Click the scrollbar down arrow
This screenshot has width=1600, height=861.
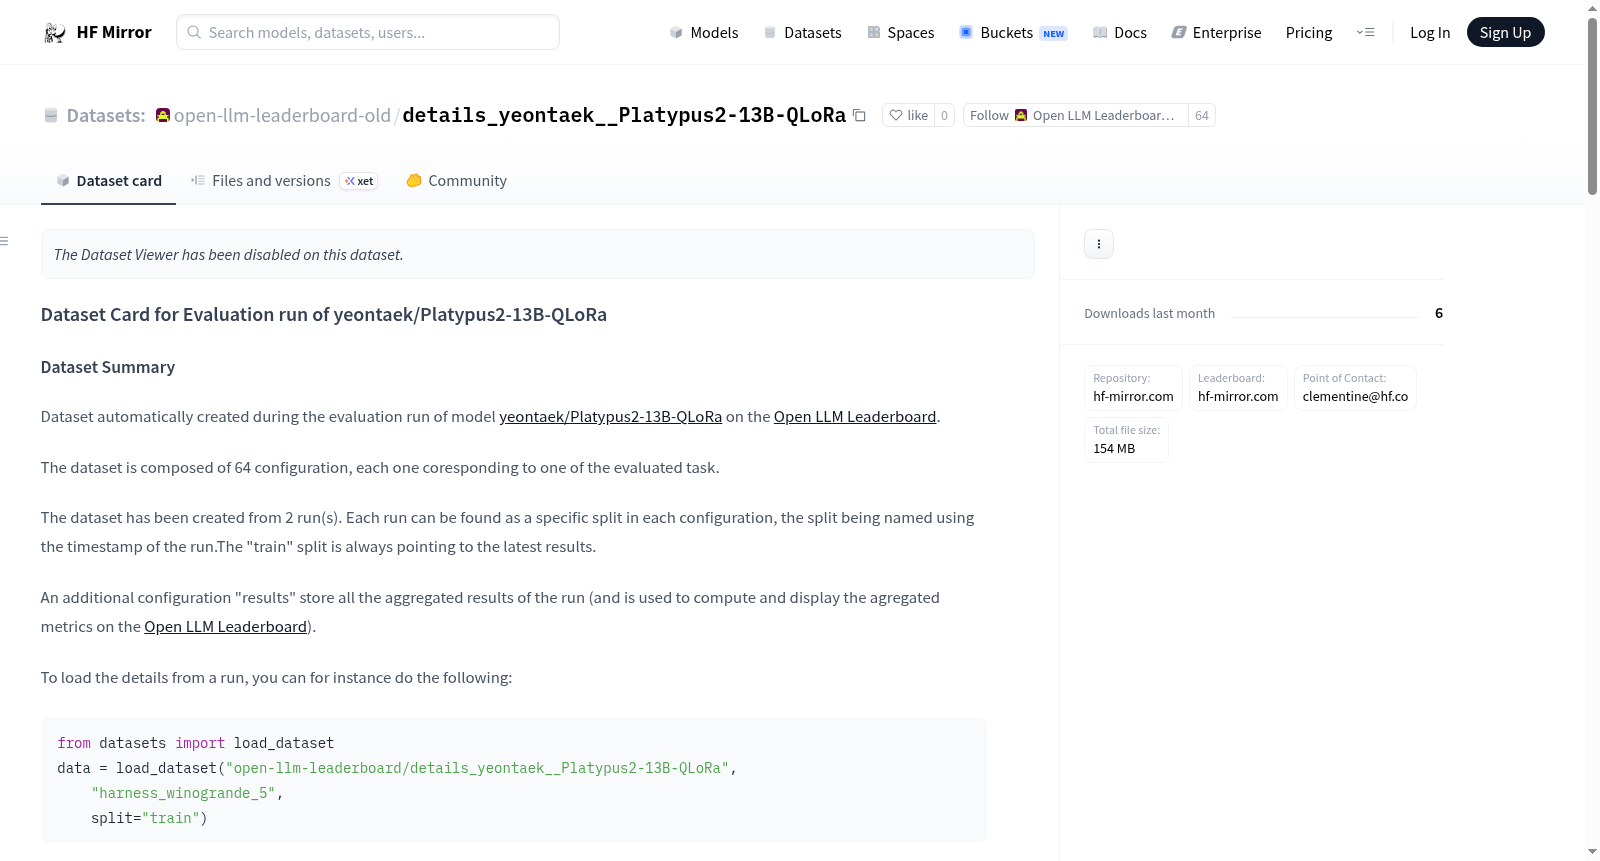coord(1592,852)
